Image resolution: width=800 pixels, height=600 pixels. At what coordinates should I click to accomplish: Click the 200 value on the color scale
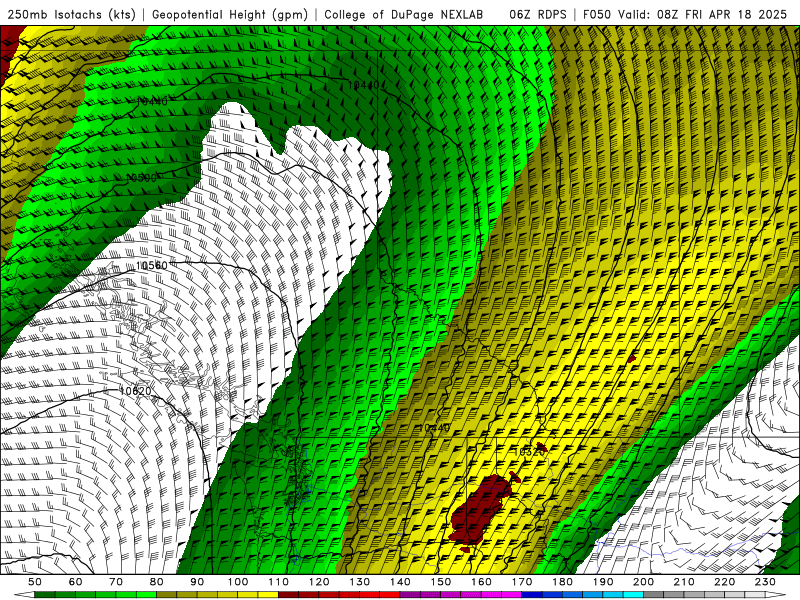tap(643, 582)
